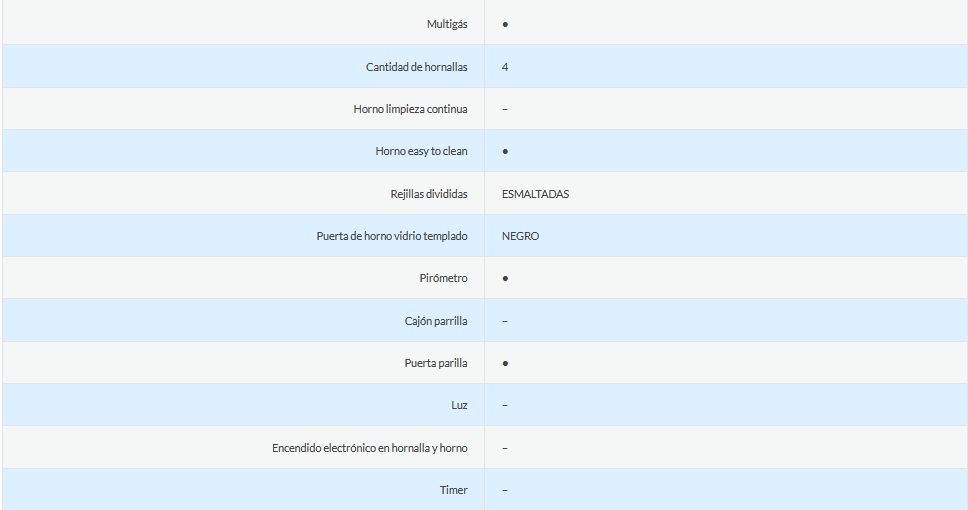Click the Pirómetro row bullet indicator
The width and height of the screenshot is (968, 510).
point(505,278)
